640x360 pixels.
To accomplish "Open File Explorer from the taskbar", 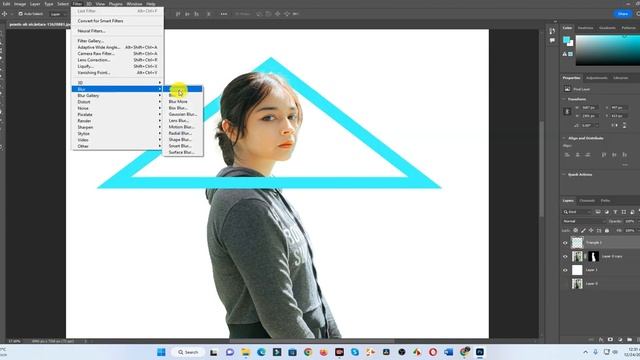I will 245,352.
